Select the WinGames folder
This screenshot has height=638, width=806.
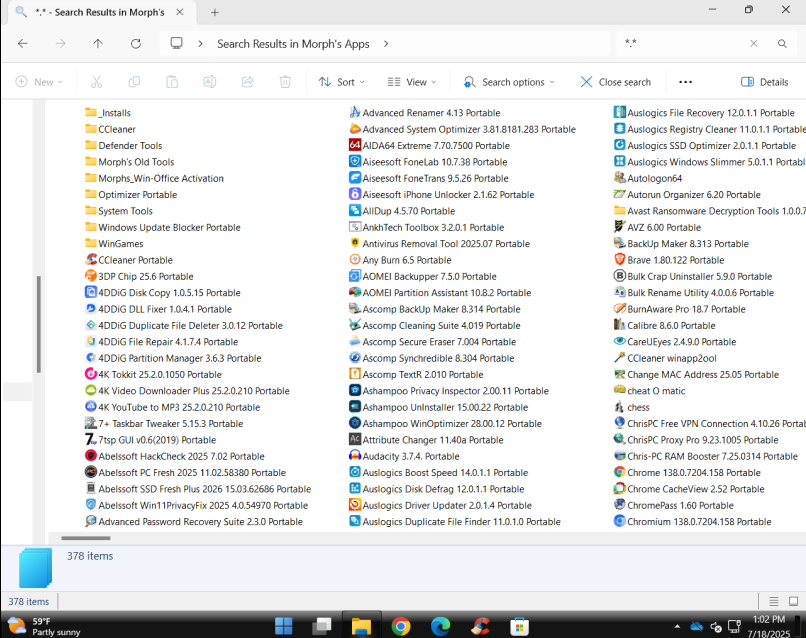point(114,243)
